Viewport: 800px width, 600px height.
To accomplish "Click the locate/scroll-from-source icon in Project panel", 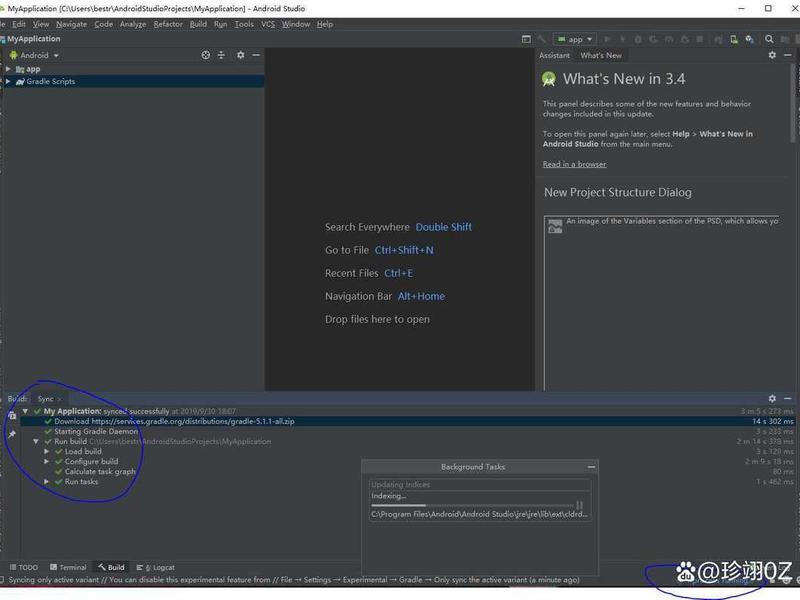I will click(206, 55).
